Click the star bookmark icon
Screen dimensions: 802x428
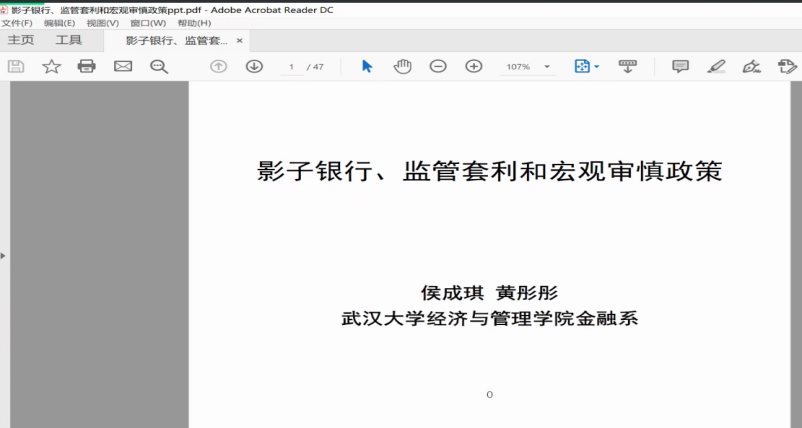pos(51,66)
